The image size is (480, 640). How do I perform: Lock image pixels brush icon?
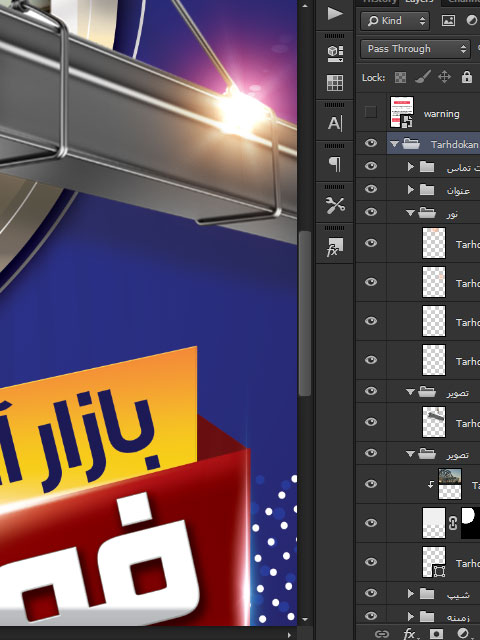pos(422,77)
